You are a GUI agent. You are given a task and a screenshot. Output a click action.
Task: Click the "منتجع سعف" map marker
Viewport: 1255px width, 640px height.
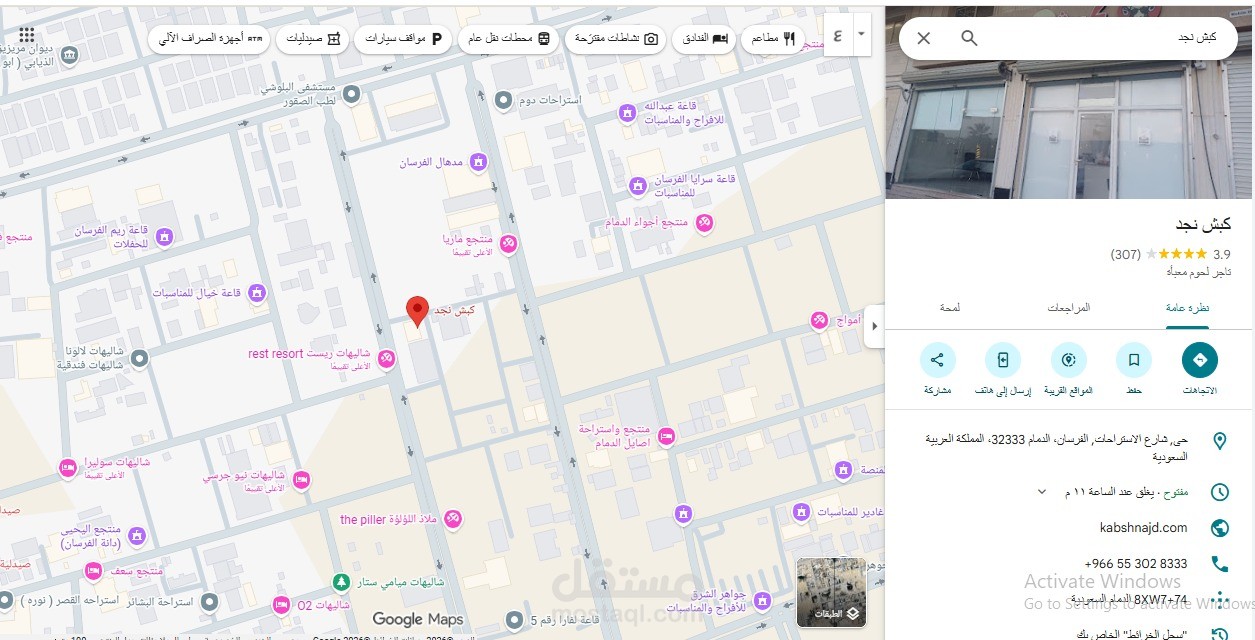click(x=94, y=571)
